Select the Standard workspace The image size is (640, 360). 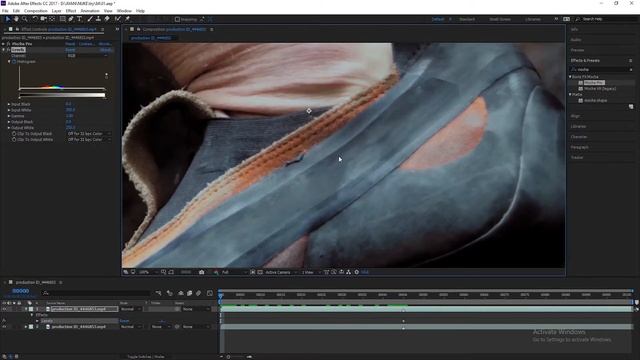(467, 19)
